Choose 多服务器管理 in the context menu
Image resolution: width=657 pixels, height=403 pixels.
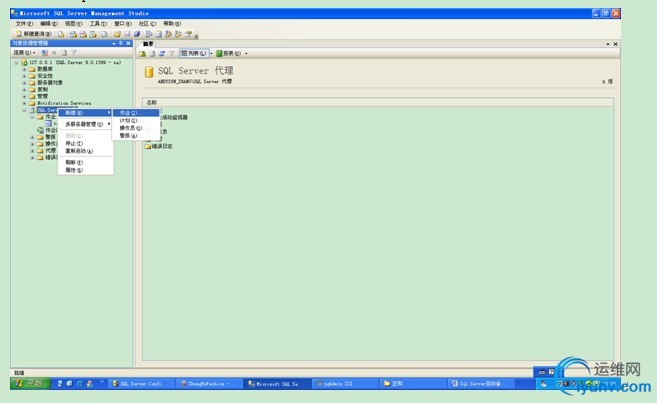85,124
